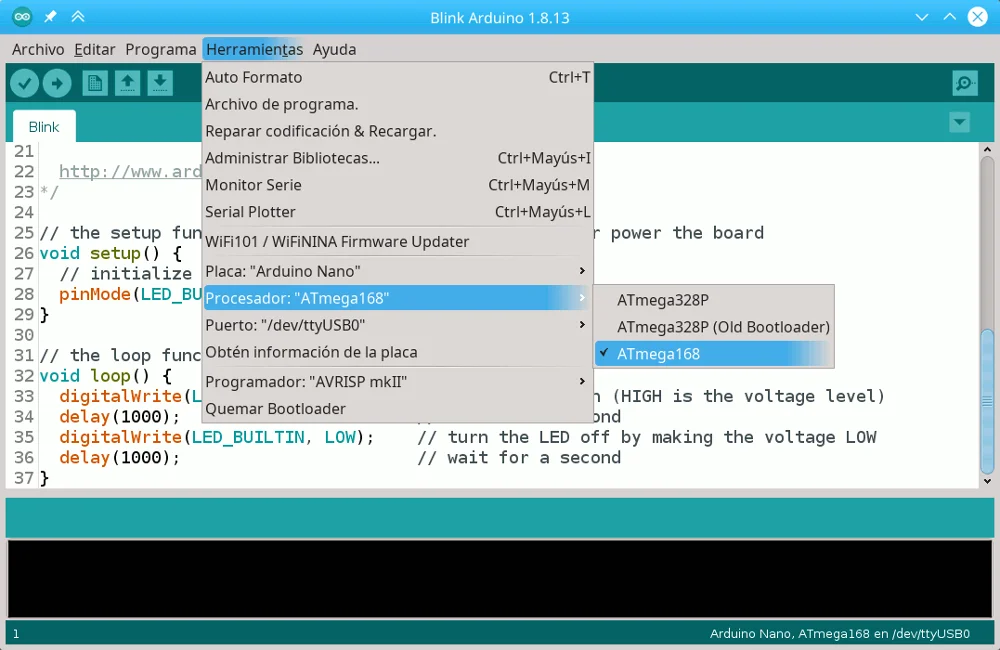Maximize window with title bar up chevron
1000x650 pixels.
point(950,17)
